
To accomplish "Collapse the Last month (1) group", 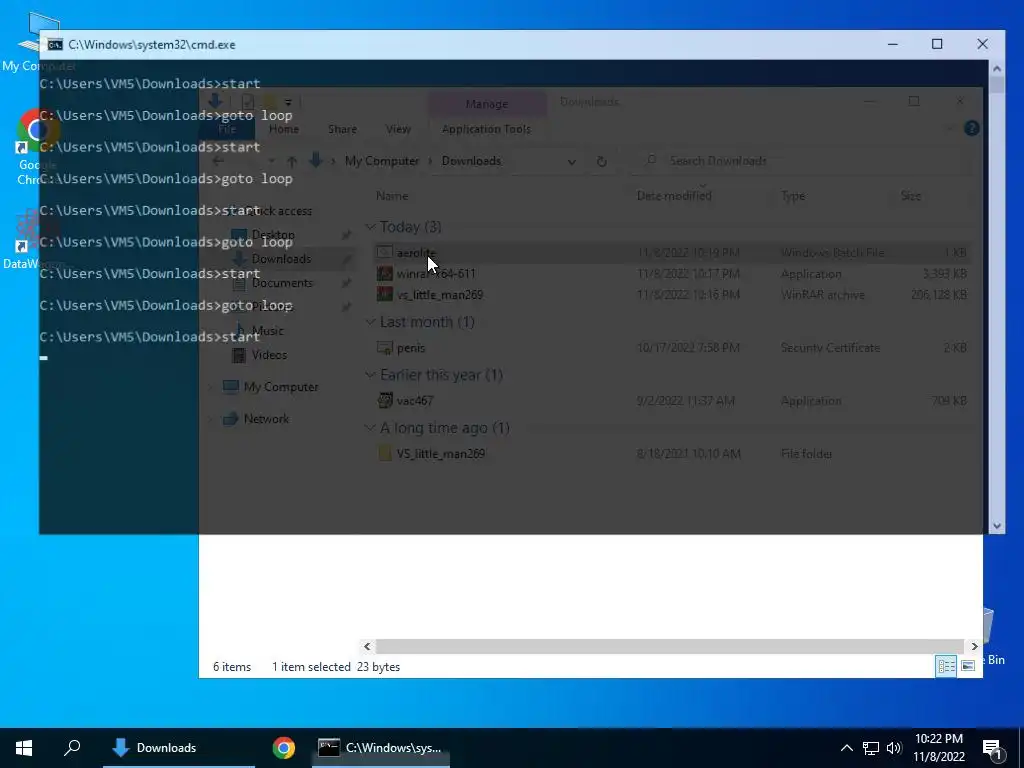I will tap(370, 322).
